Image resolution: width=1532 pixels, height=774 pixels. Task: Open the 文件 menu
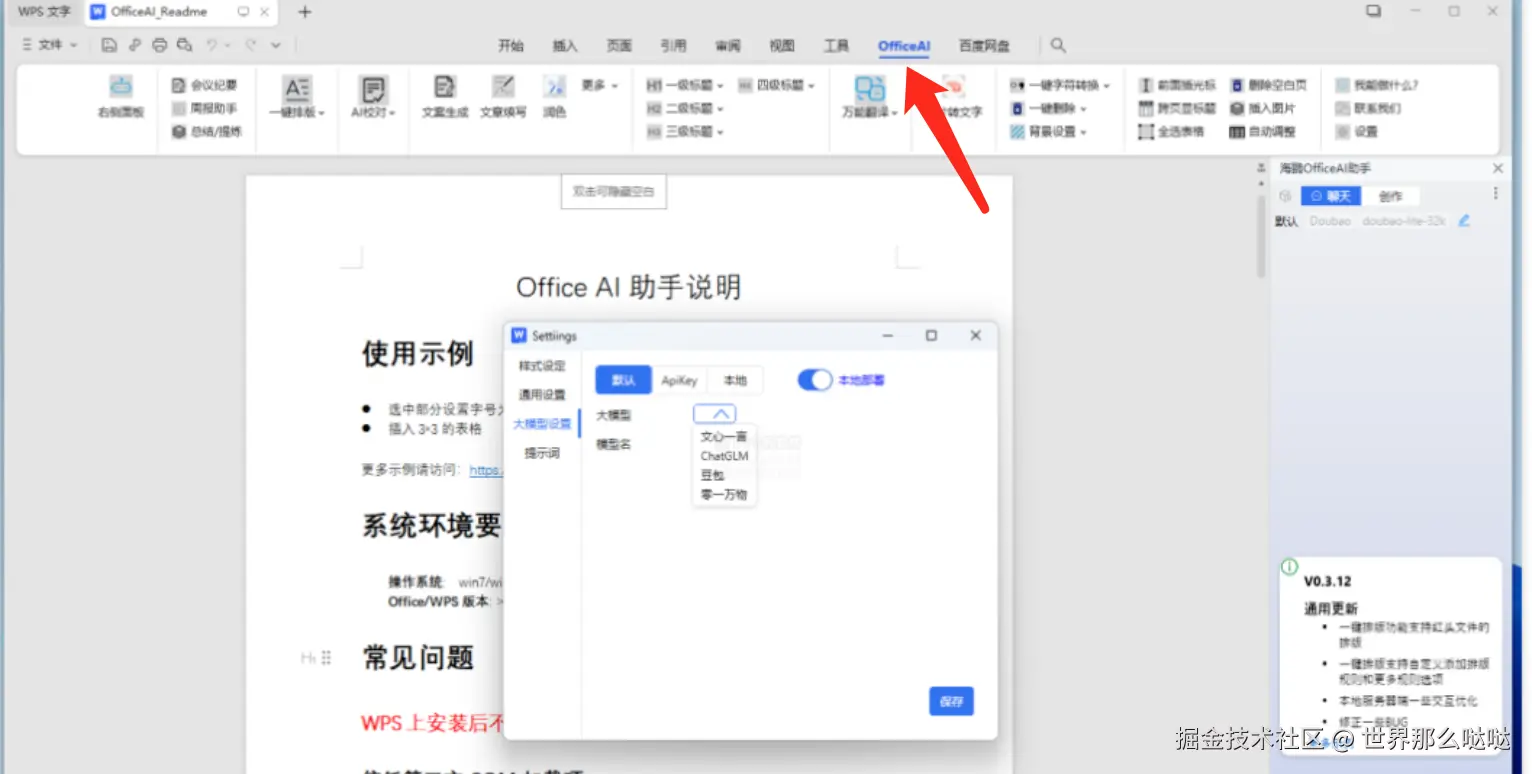[49, 45]
